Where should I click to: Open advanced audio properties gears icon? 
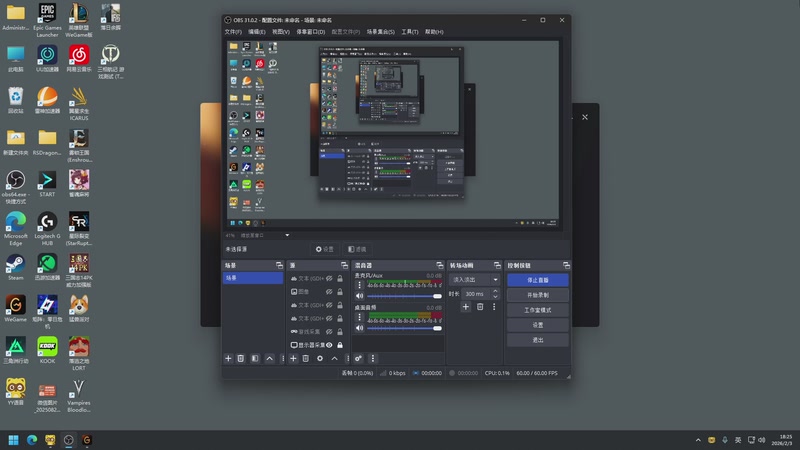click(x=358, y=359)
